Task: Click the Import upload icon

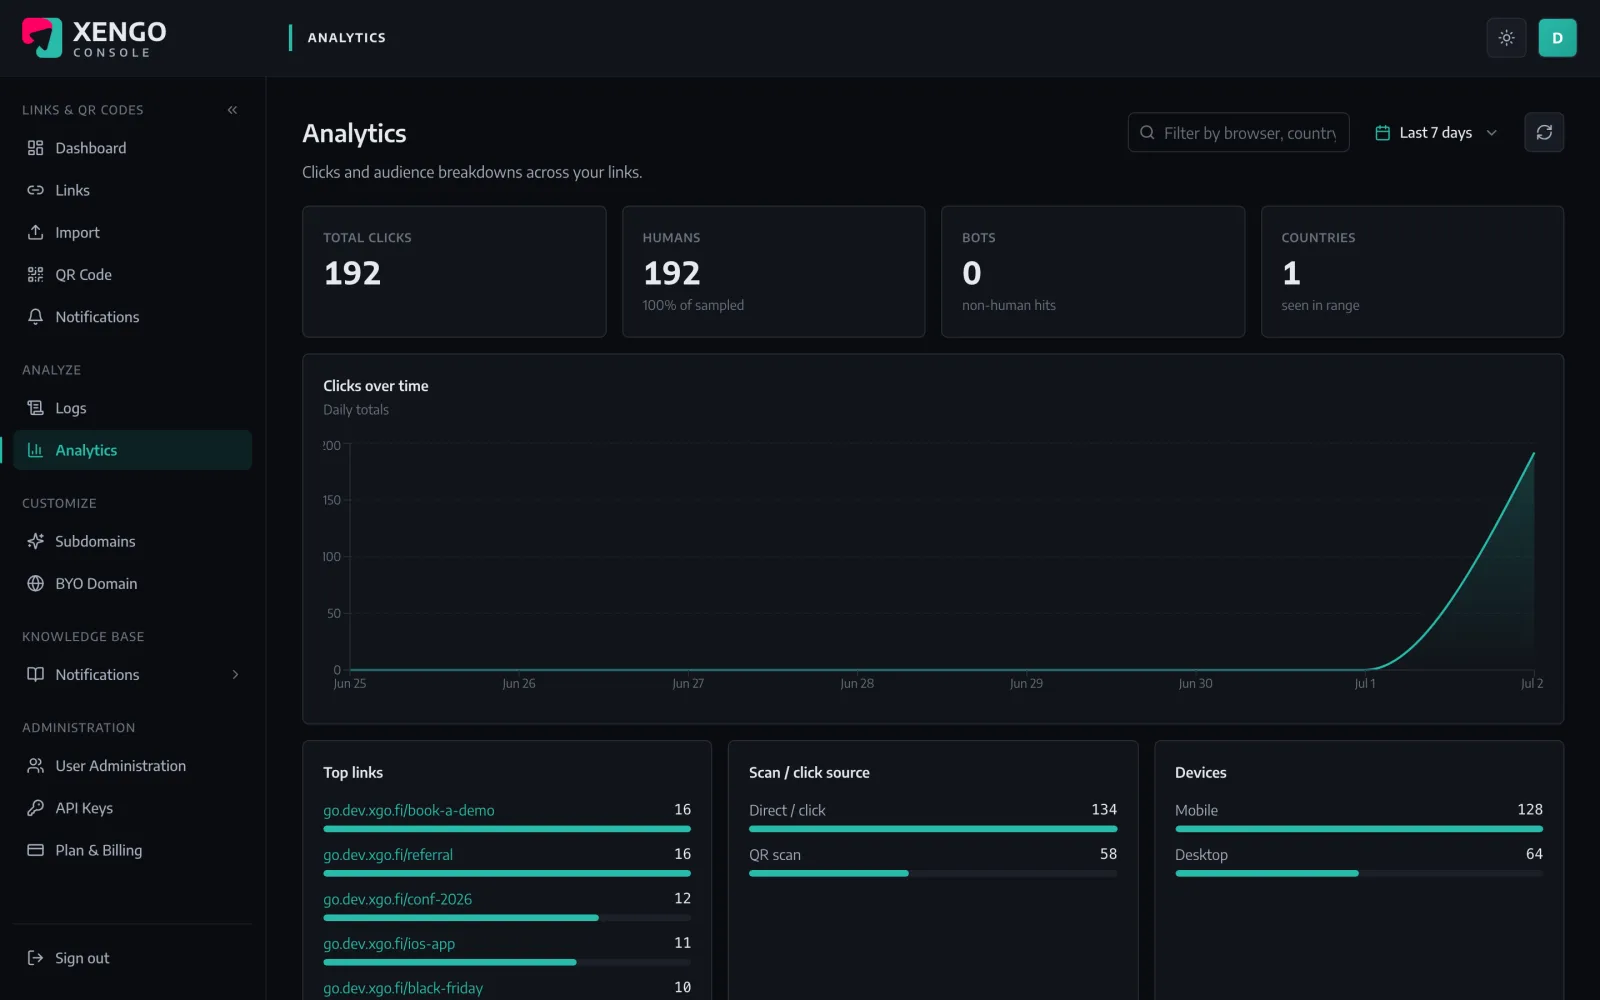Action: click(x=35, y=232)
